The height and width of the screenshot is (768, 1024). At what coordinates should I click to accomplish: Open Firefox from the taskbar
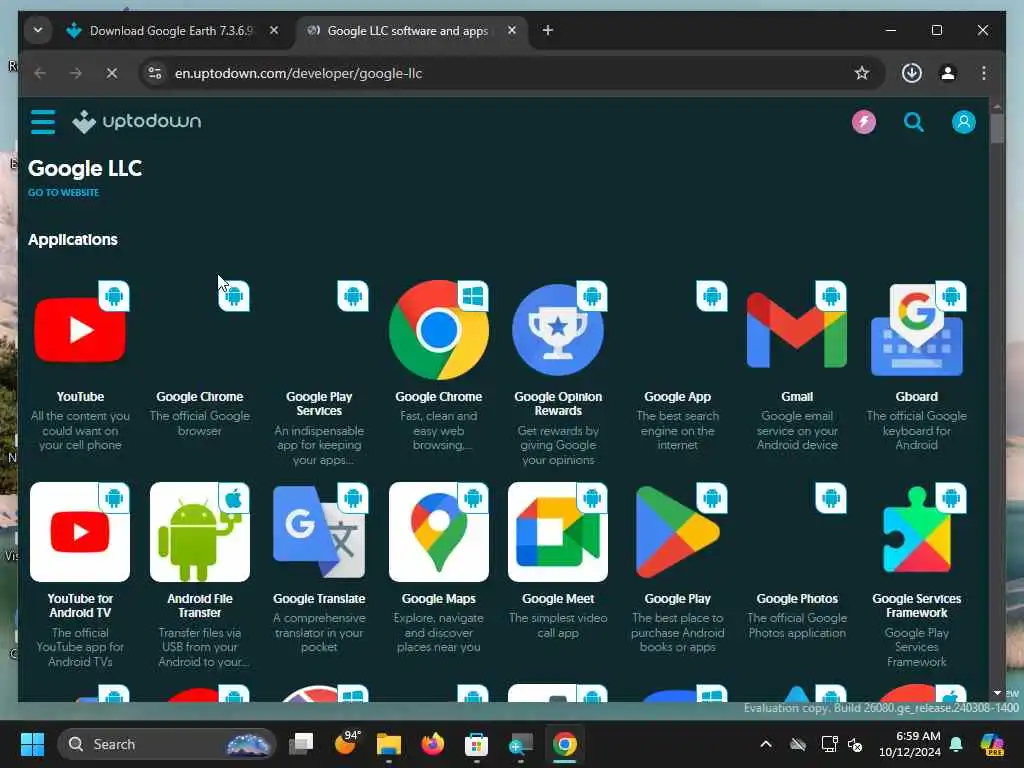tap(432, 744)
